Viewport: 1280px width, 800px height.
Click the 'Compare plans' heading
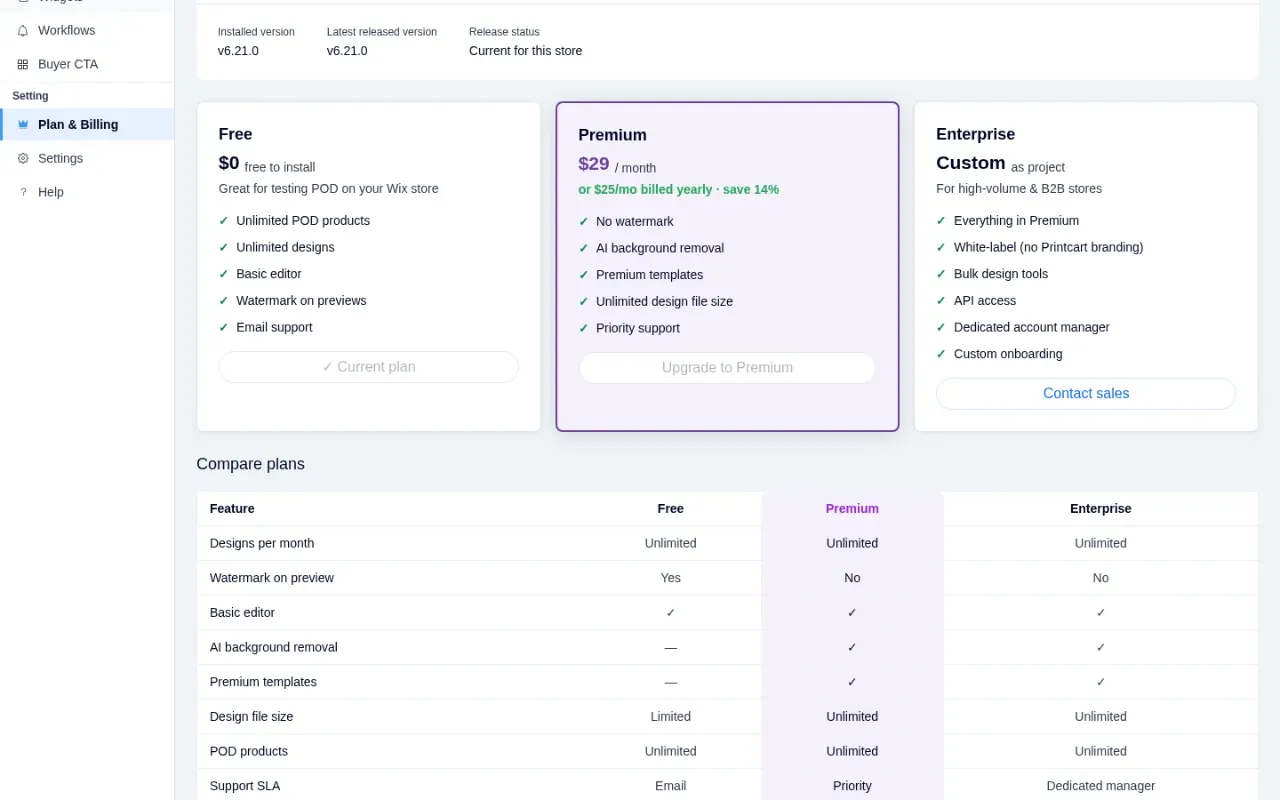point(251,464)
